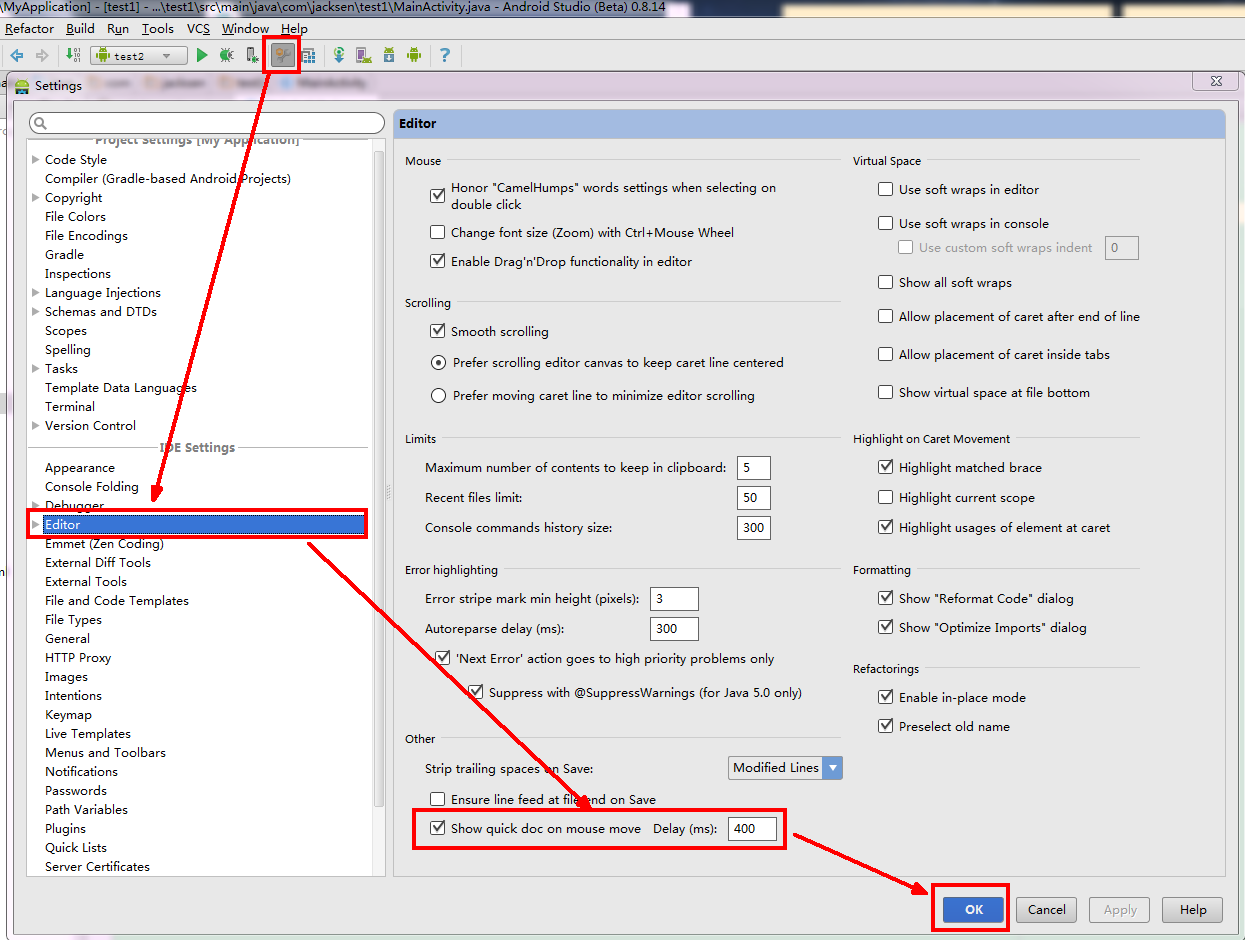Open the SDK Manager icon

coord(388,56)
